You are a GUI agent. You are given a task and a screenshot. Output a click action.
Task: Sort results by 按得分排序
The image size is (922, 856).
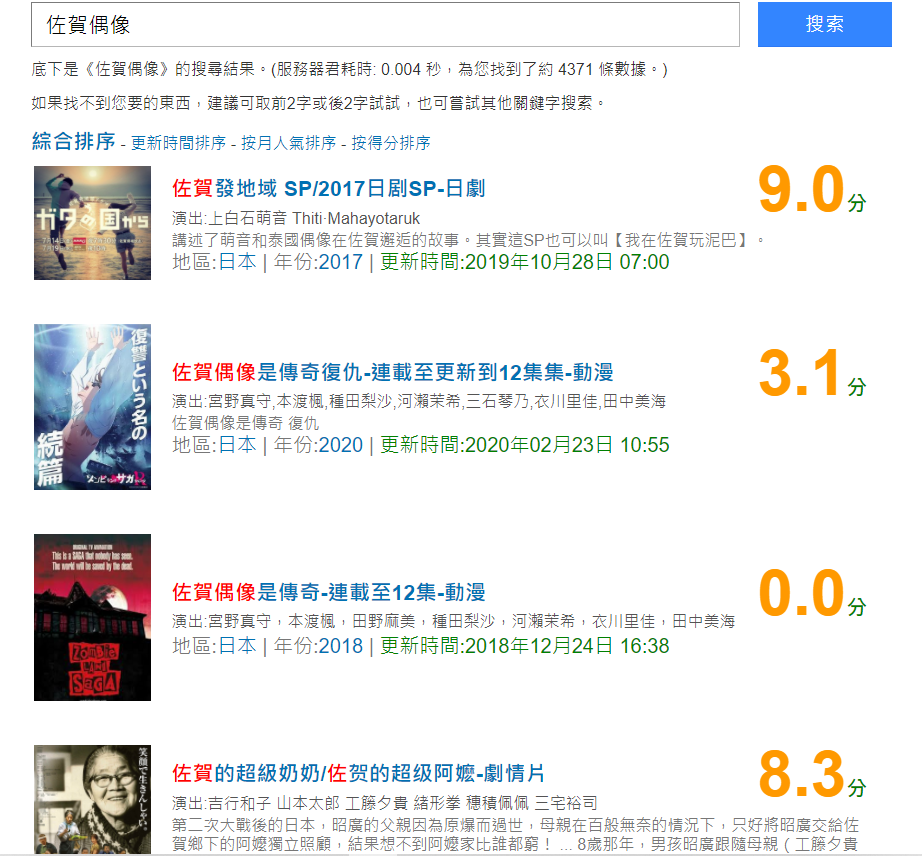point(391,143)
